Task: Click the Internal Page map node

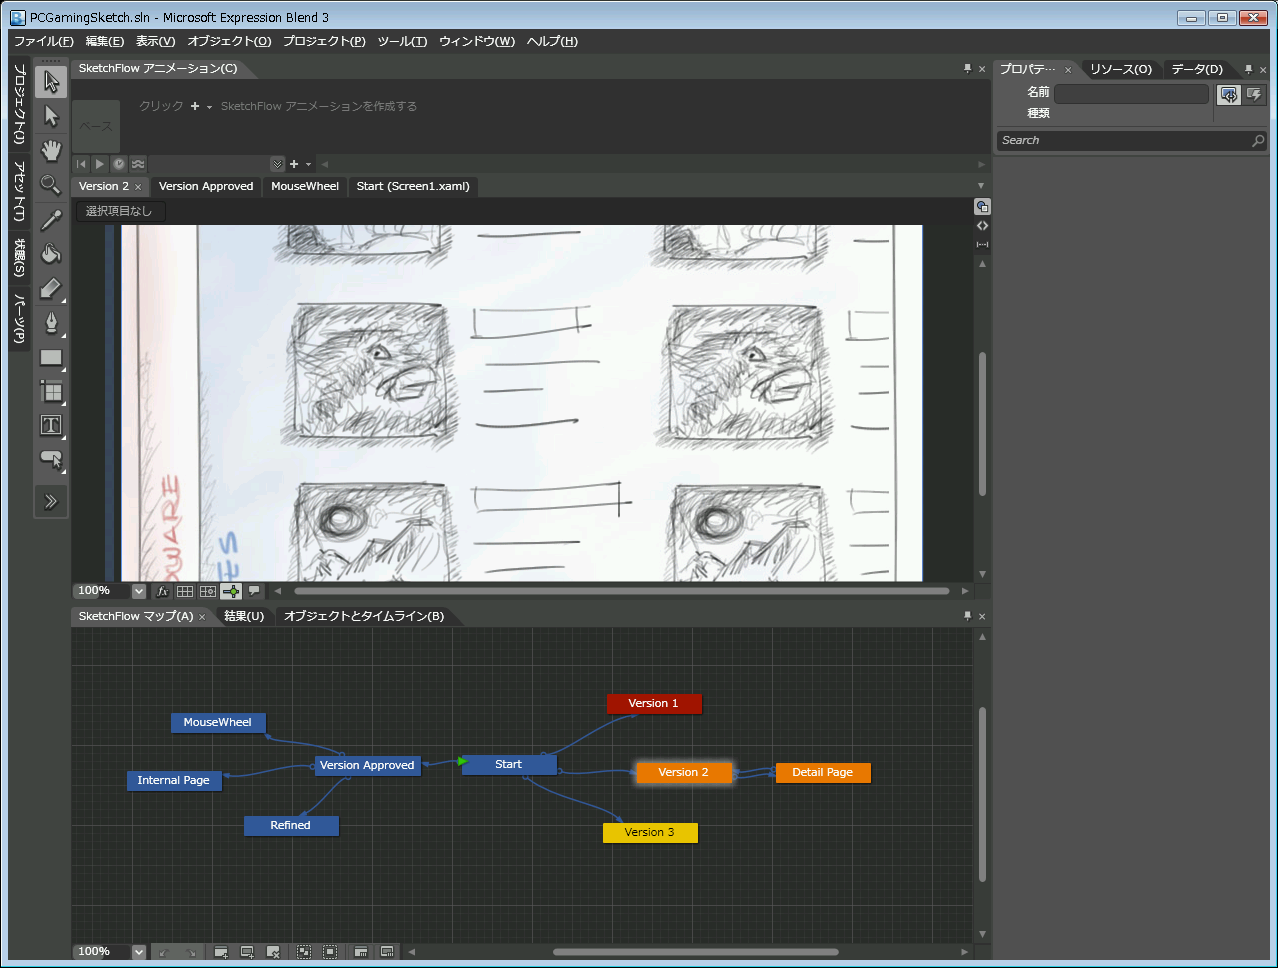Action: click(174, 780)
